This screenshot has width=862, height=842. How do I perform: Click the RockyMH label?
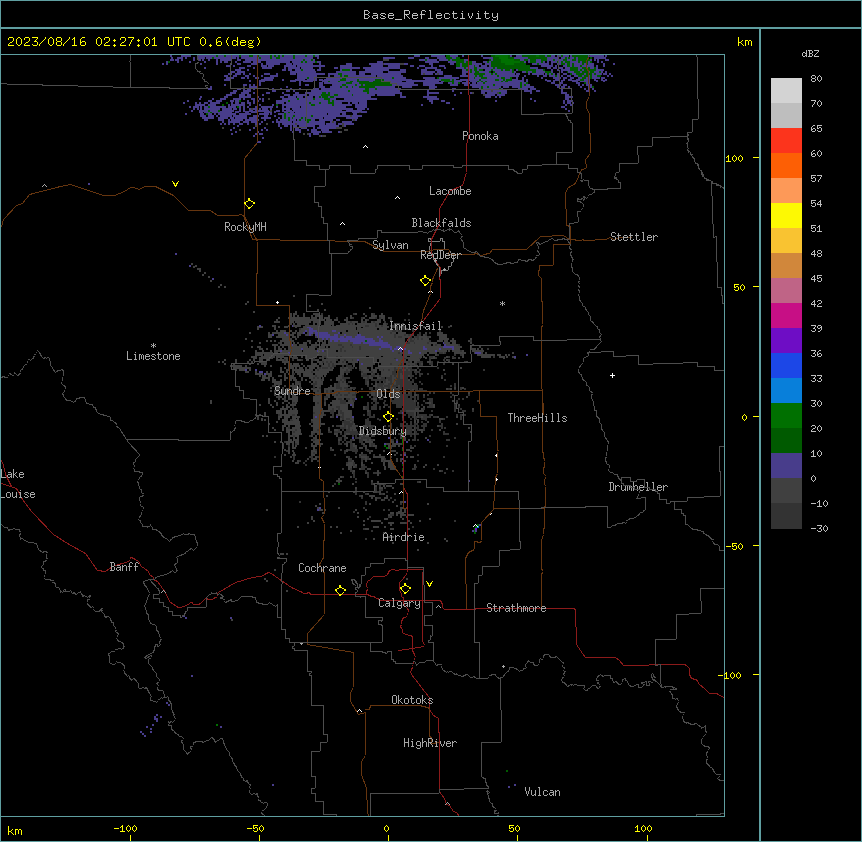pos(245,227)
